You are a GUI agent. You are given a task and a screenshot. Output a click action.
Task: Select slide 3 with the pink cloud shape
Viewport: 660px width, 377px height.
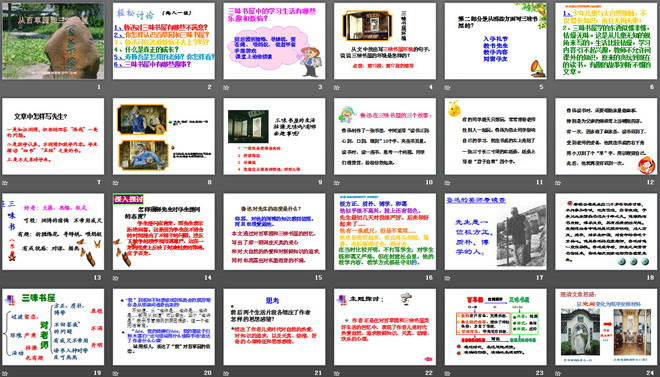click(x=274, y=41)
